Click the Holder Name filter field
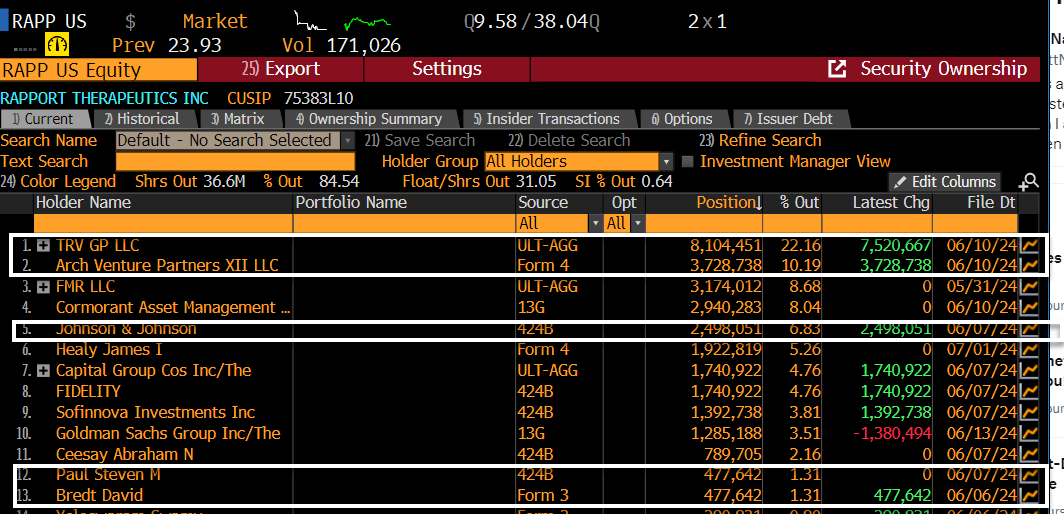1064x514 pixels. (x=163, y=223)
